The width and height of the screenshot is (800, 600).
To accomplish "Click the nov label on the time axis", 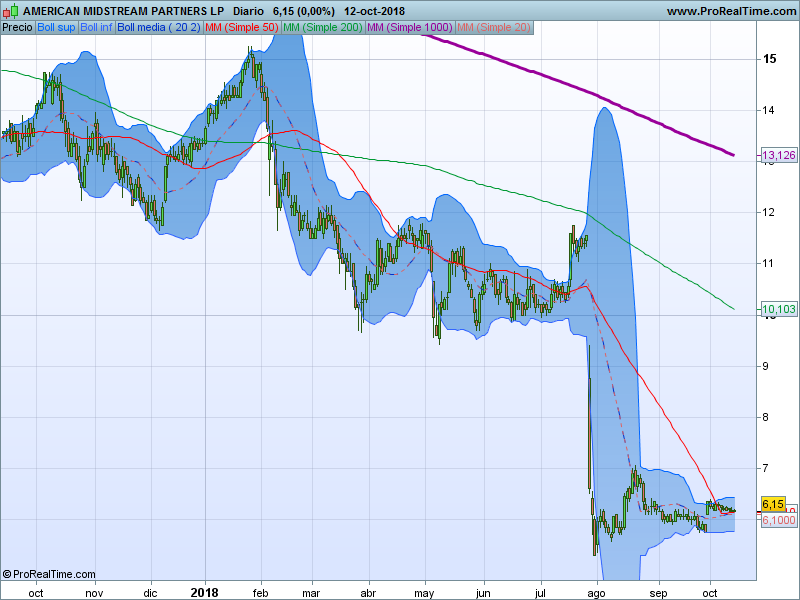I will point(94,593).
